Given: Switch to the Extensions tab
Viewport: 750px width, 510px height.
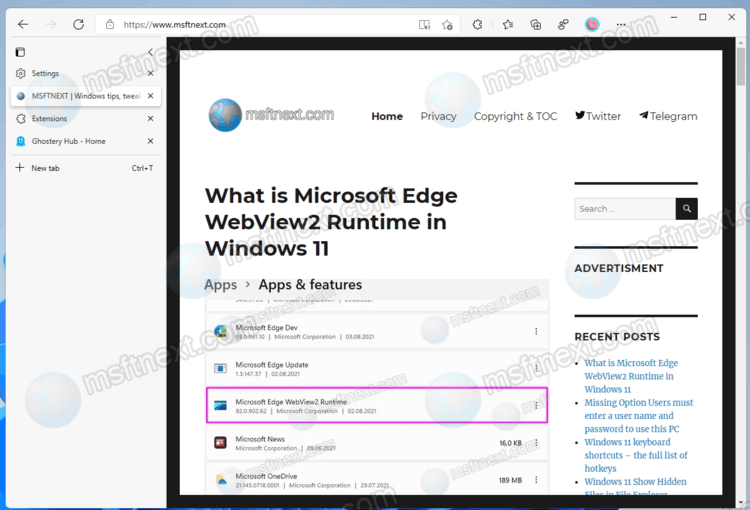Looking at the screenshot, I should point(86,118).
